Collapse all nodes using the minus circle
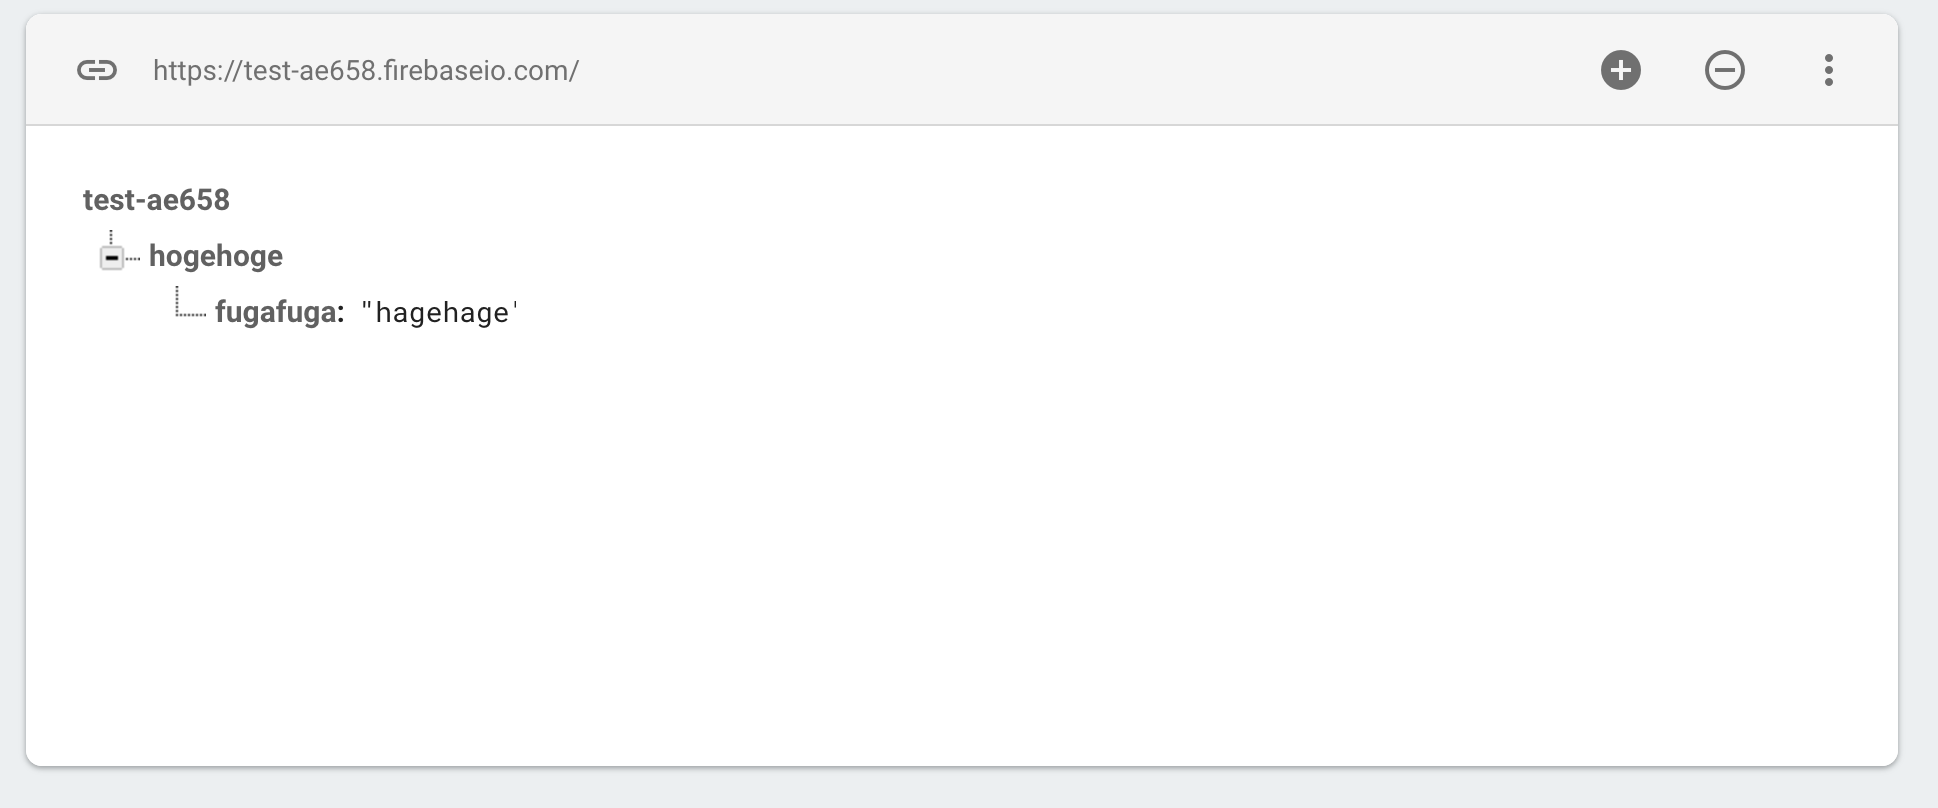 (1725, 70)
